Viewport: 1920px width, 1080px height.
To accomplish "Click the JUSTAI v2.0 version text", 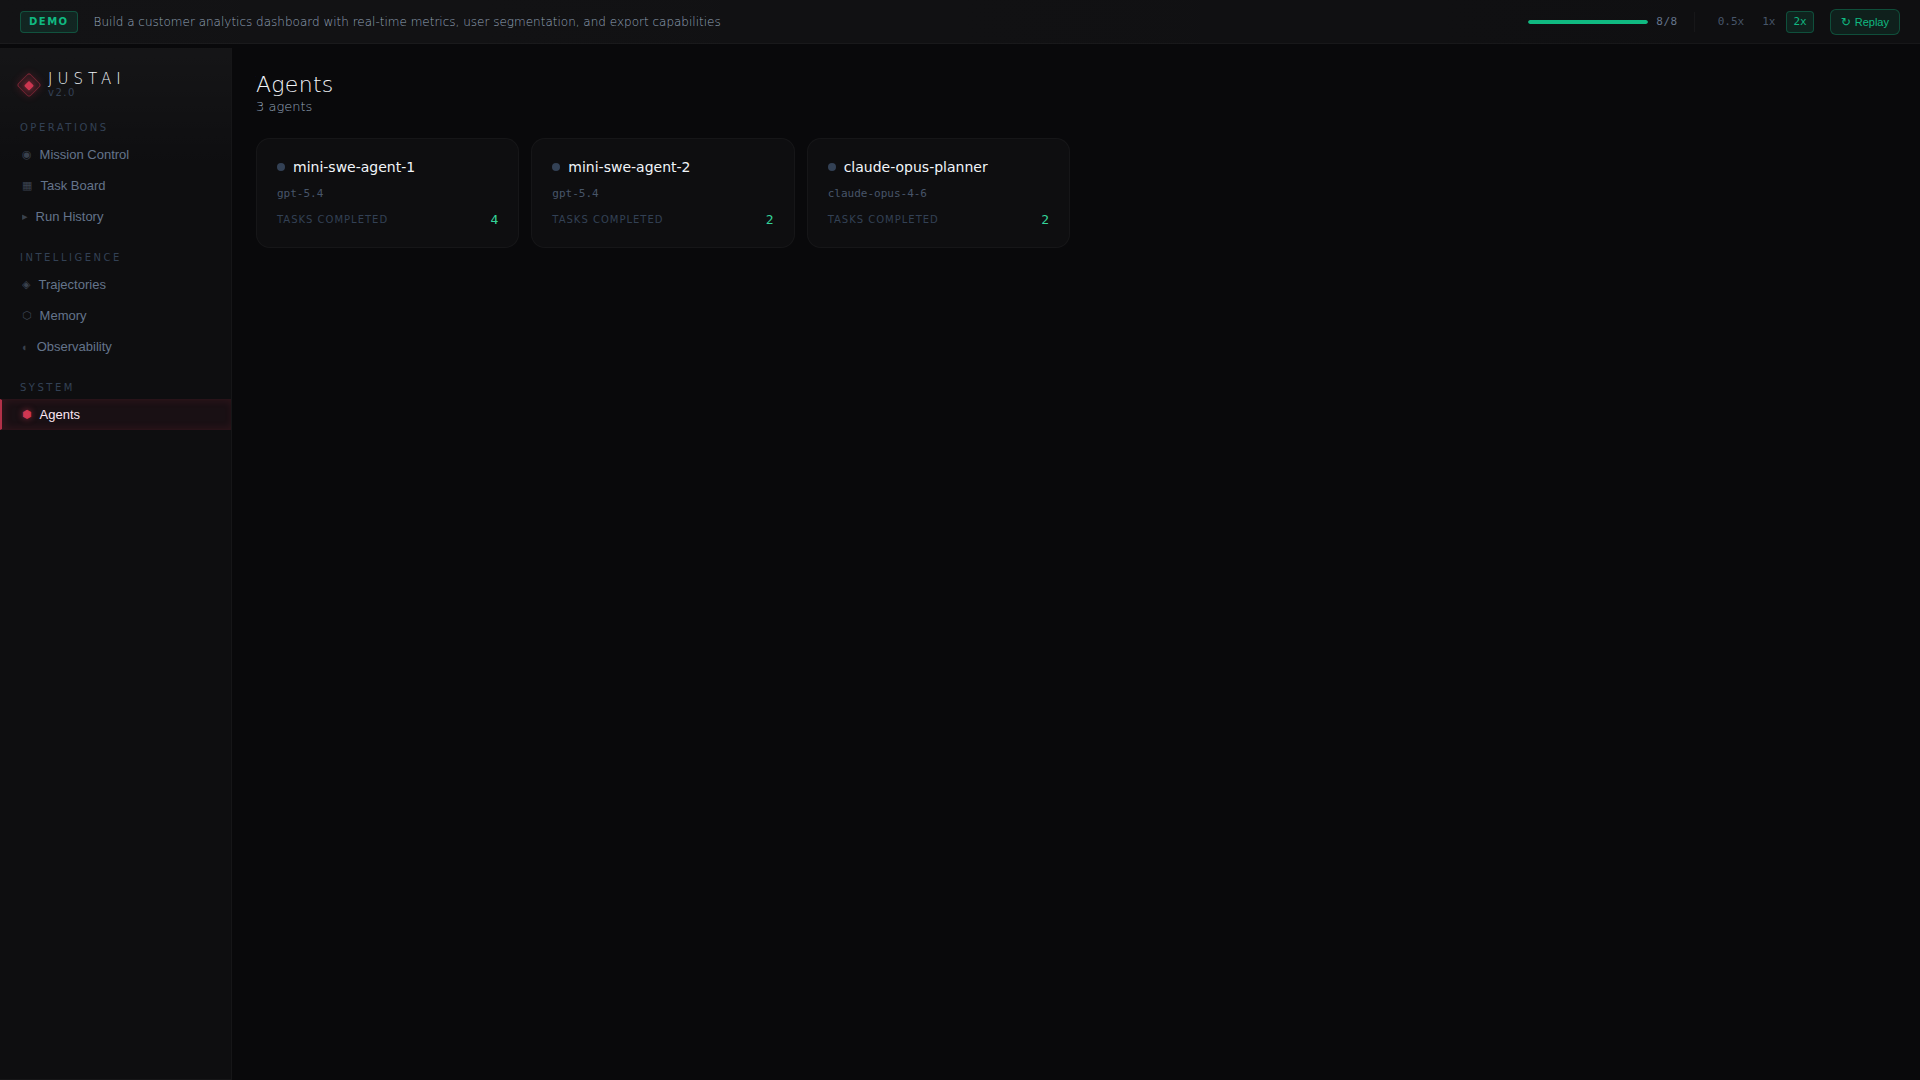I will [61, 93].
